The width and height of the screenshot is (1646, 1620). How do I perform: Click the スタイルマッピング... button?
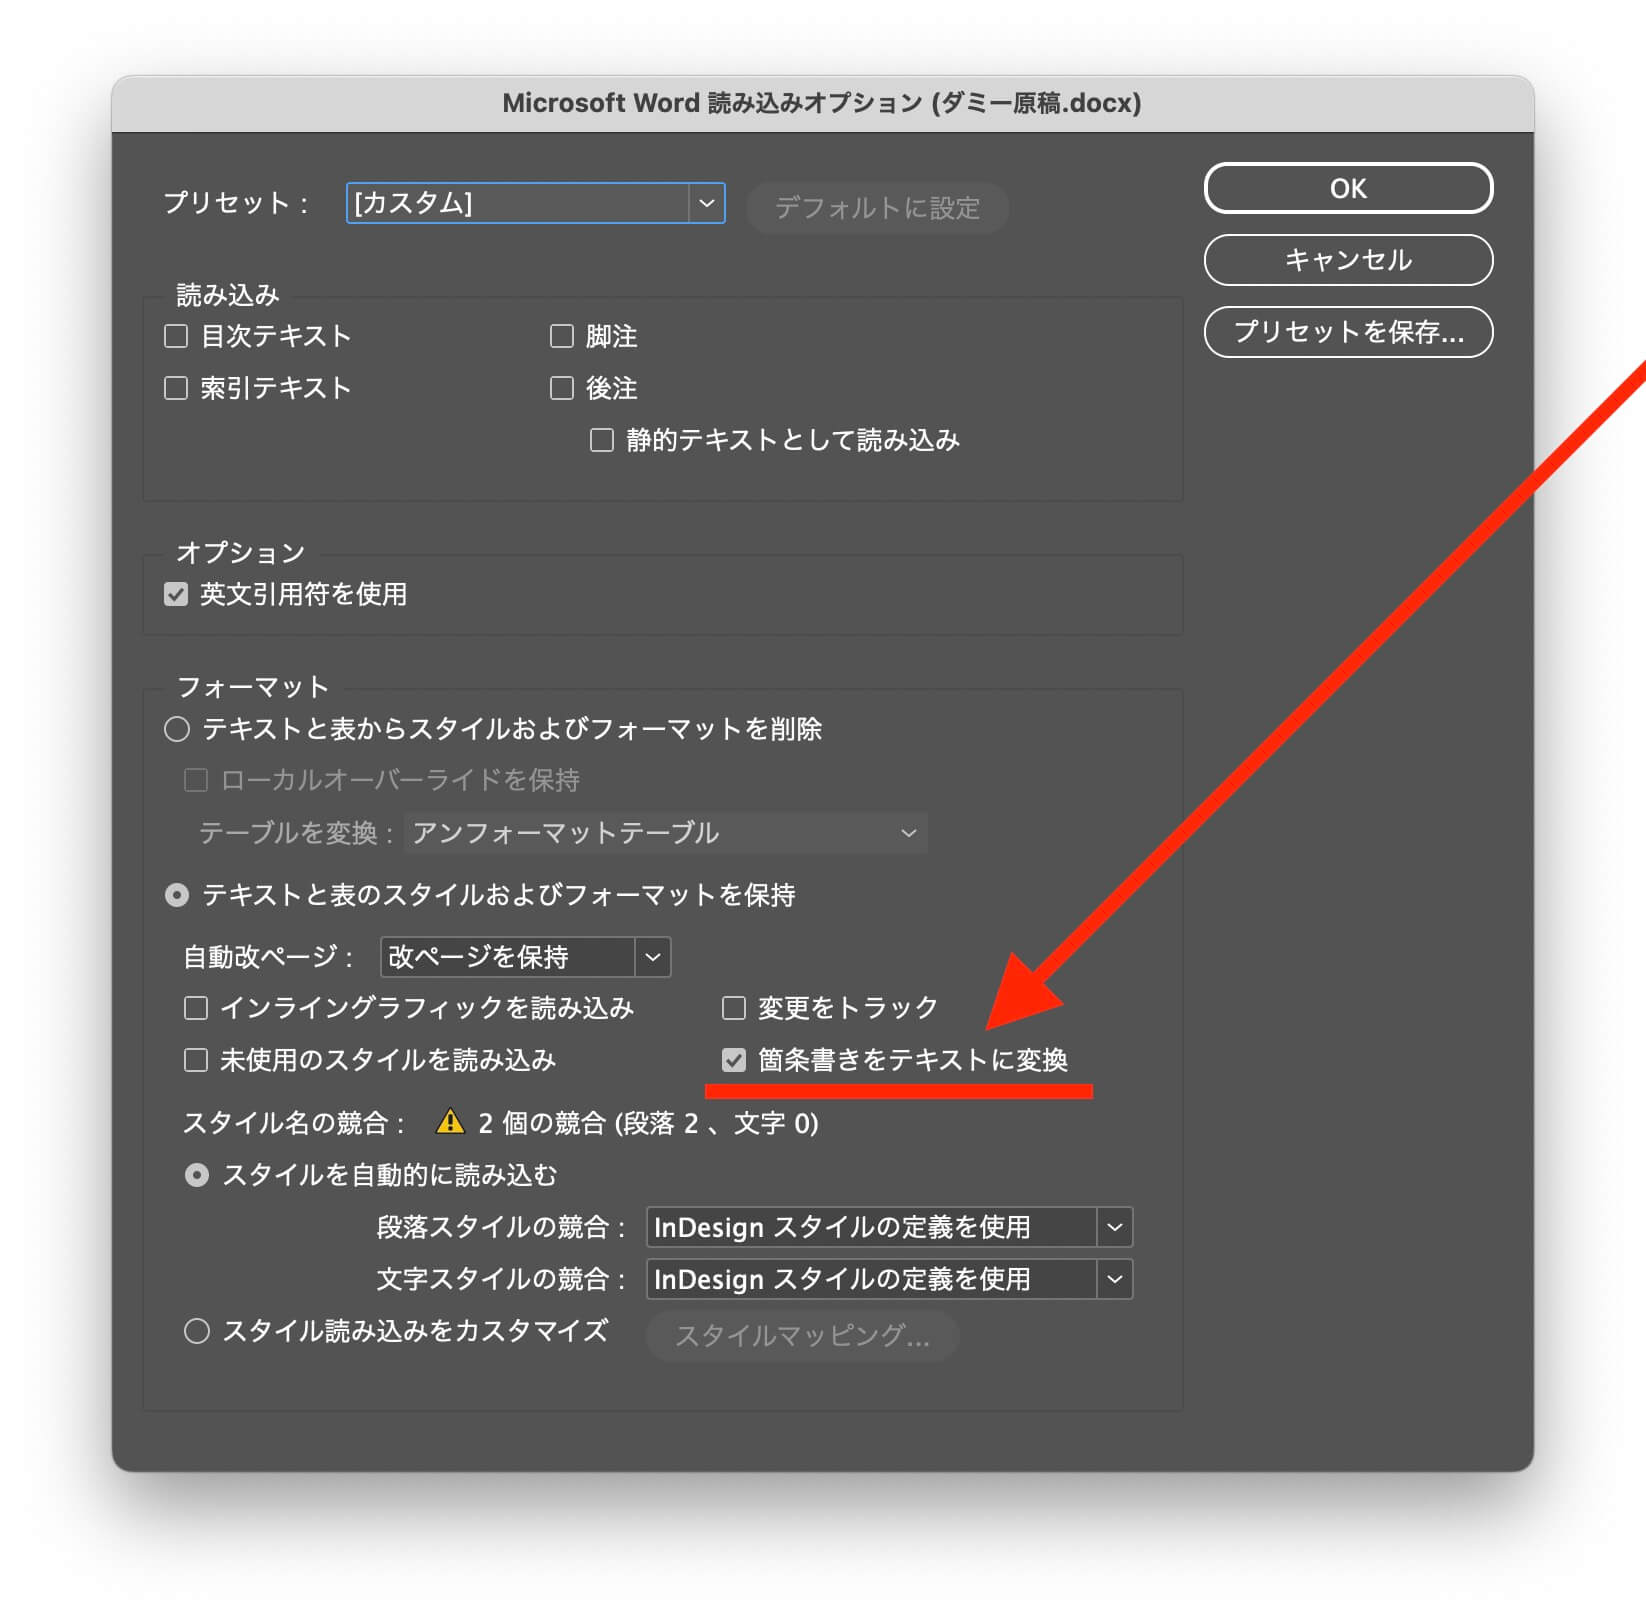point(802,1336)
